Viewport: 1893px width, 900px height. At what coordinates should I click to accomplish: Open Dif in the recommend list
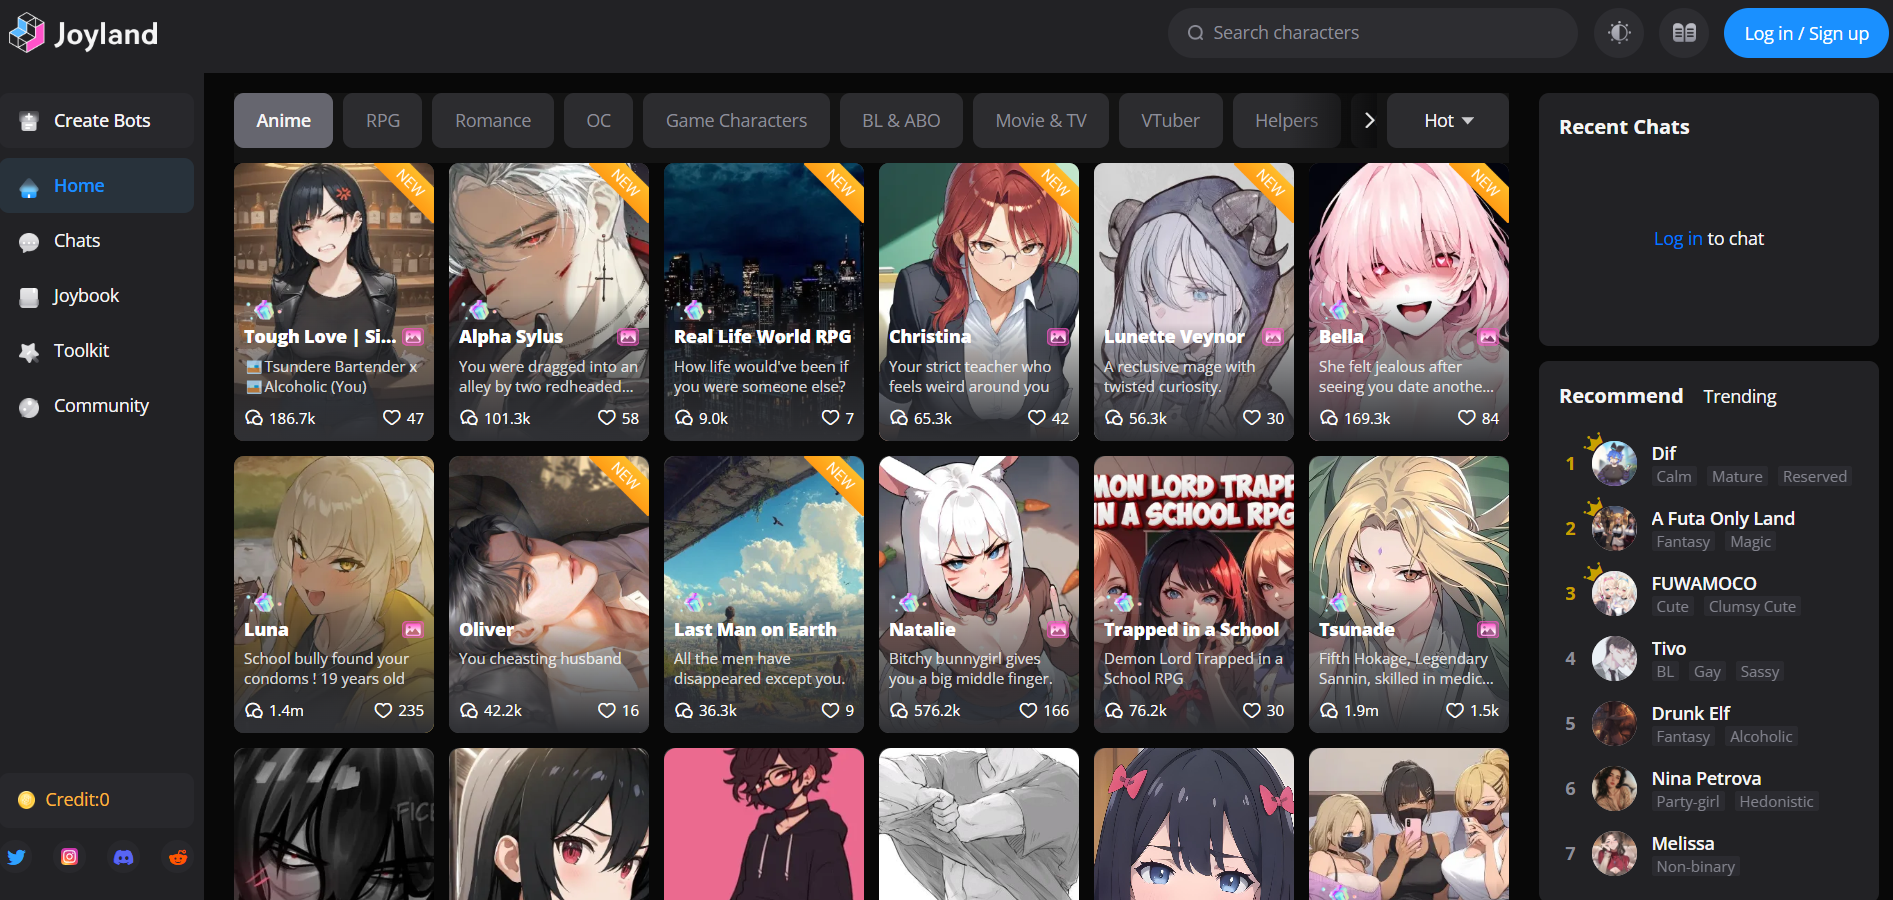[1709, 464]
